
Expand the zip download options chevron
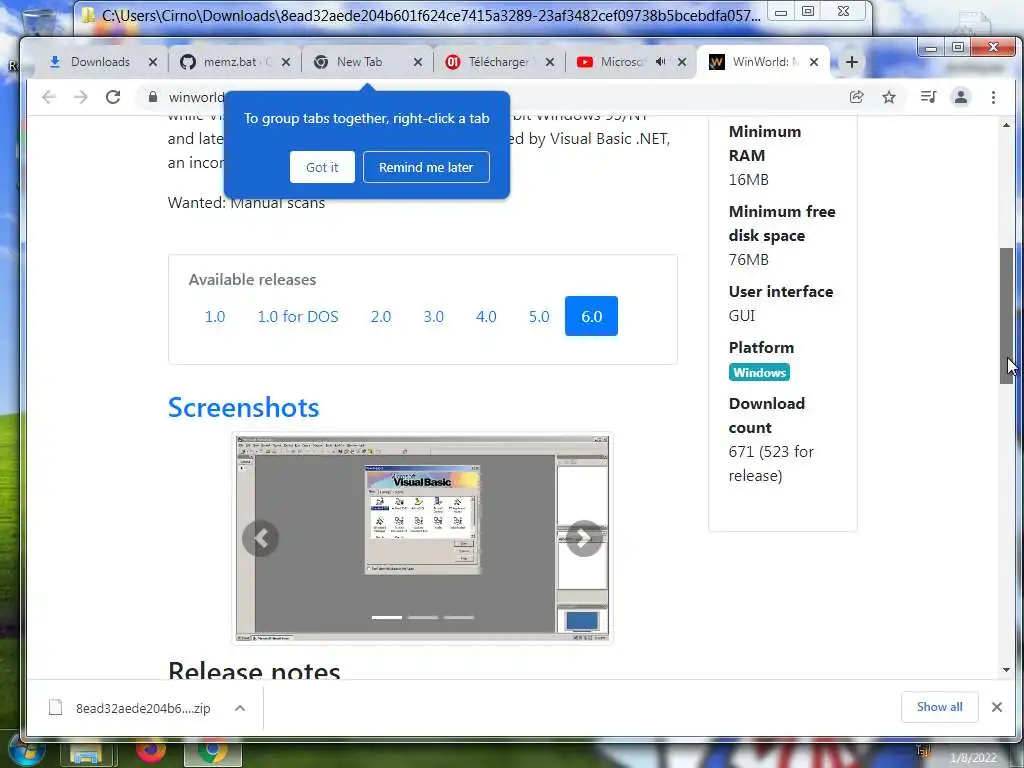tap(240, 708)
